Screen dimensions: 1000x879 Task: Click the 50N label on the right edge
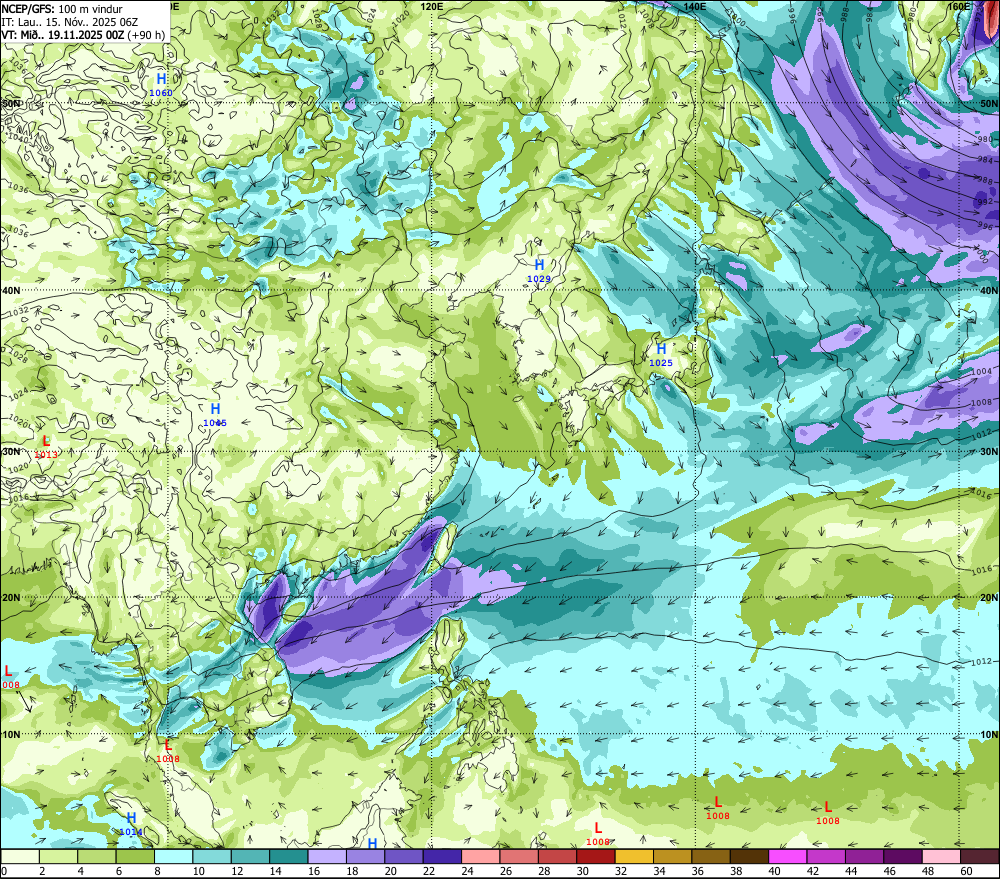(x=989, y=103)
